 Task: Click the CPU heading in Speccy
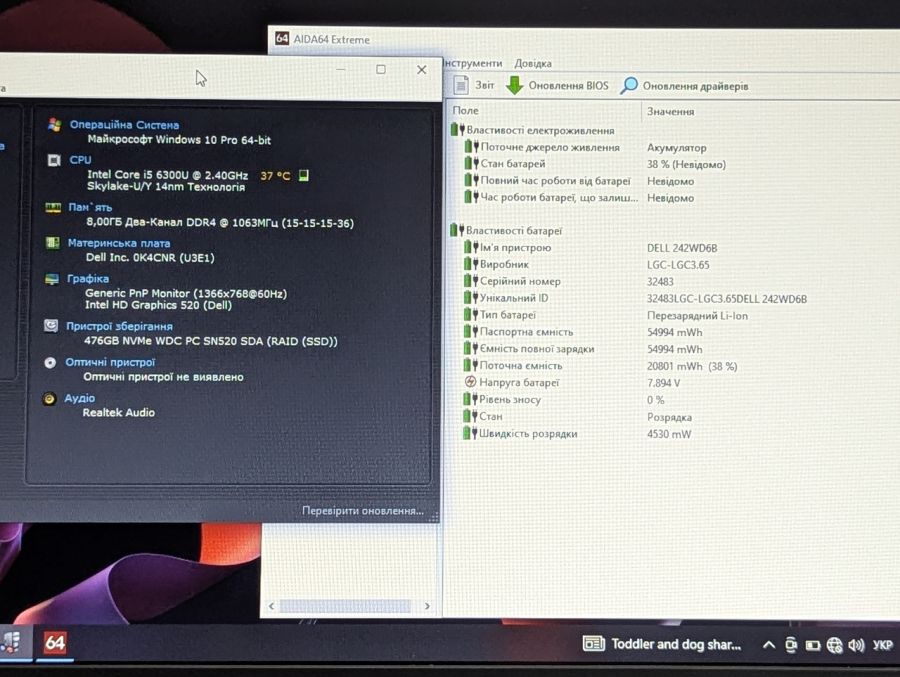click(x=80, y=160)
